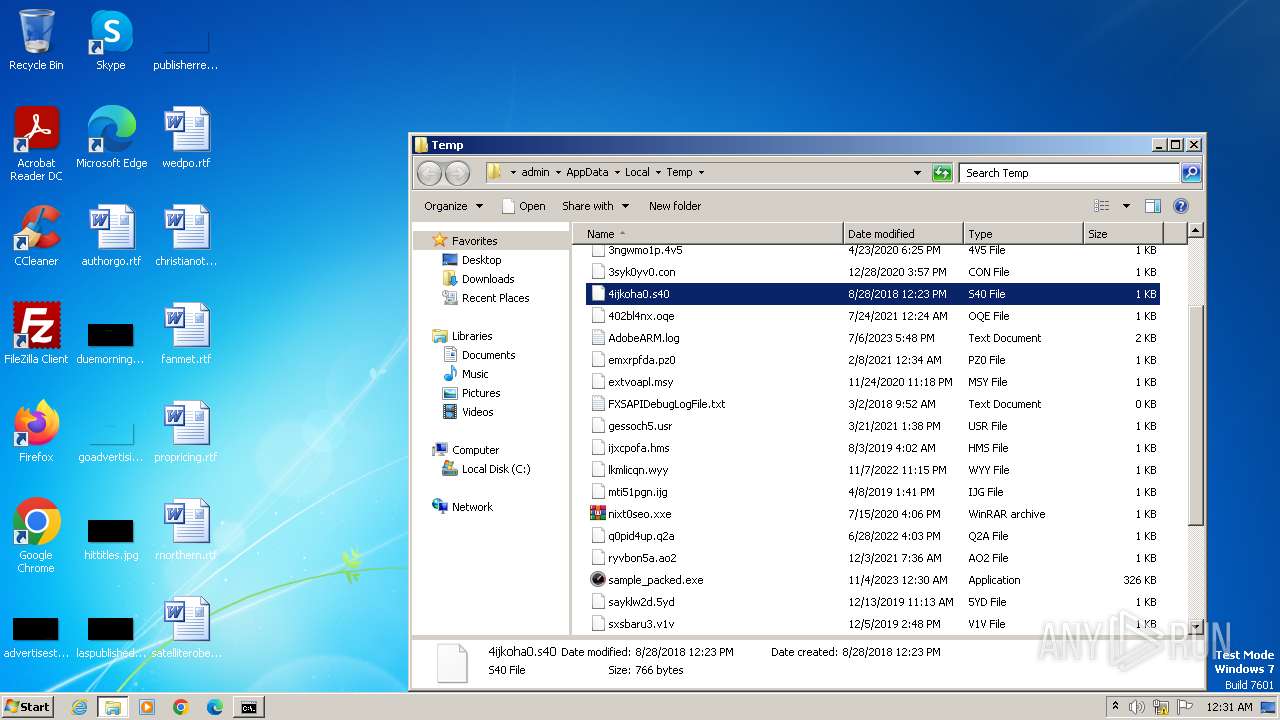
Task: Open Favorites in navigation pane
Action: coord(474,241)
